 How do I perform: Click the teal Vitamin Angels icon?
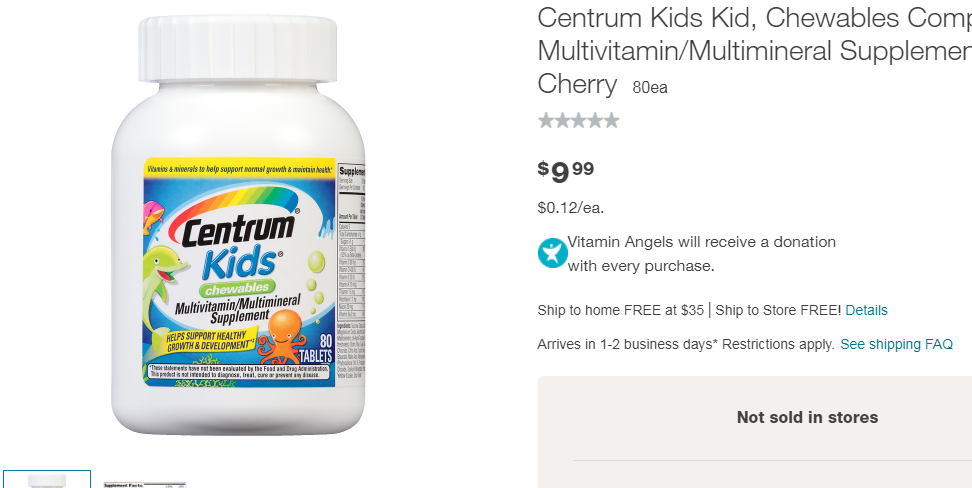552,253
